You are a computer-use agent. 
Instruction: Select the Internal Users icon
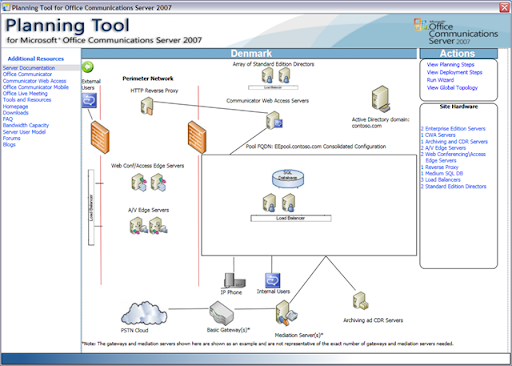[273, 280]
